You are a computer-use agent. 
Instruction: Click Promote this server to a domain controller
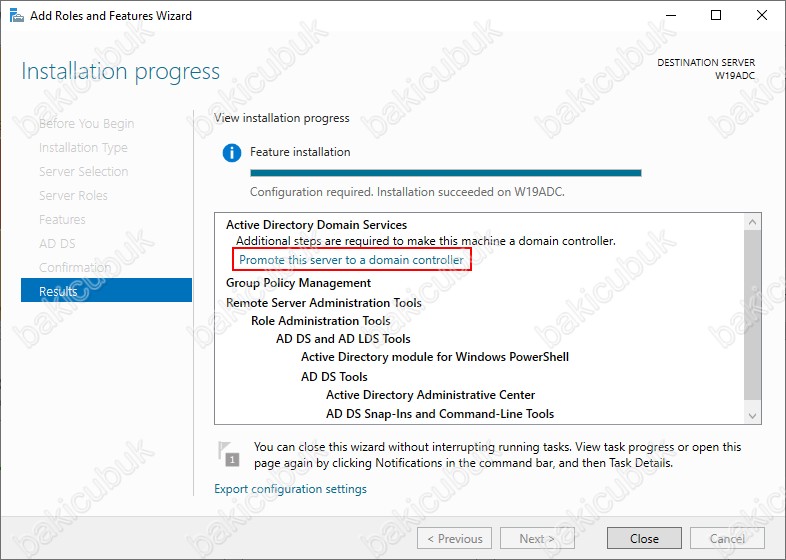pyautogui.click(x=351, y=260)
